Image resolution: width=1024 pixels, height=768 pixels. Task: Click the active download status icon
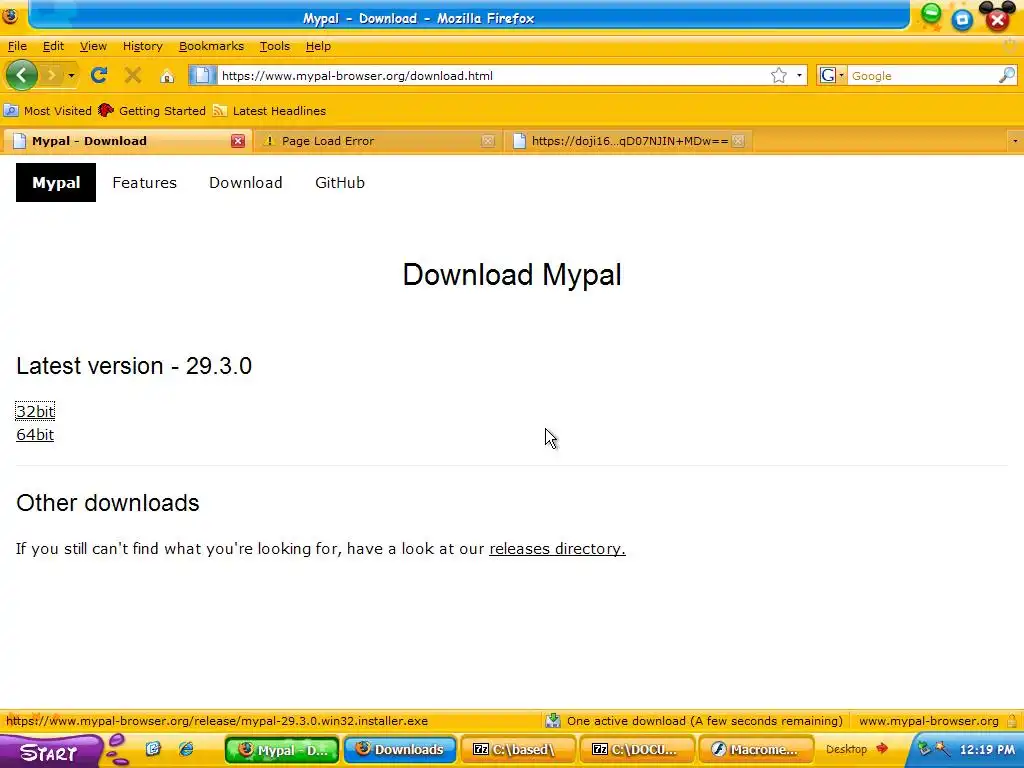[552, 720]
